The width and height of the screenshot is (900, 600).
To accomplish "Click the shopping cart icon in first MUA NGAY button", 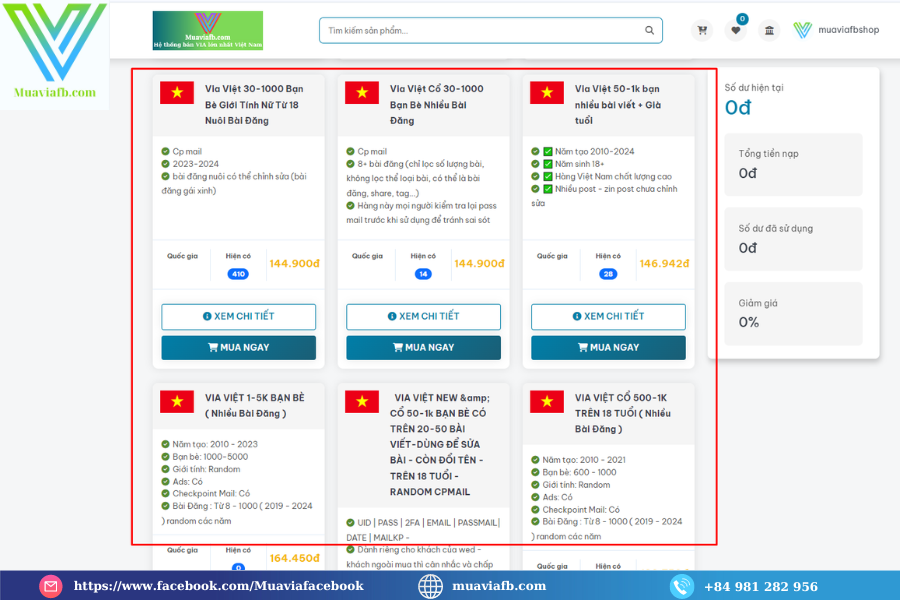I will coord(213,347).
